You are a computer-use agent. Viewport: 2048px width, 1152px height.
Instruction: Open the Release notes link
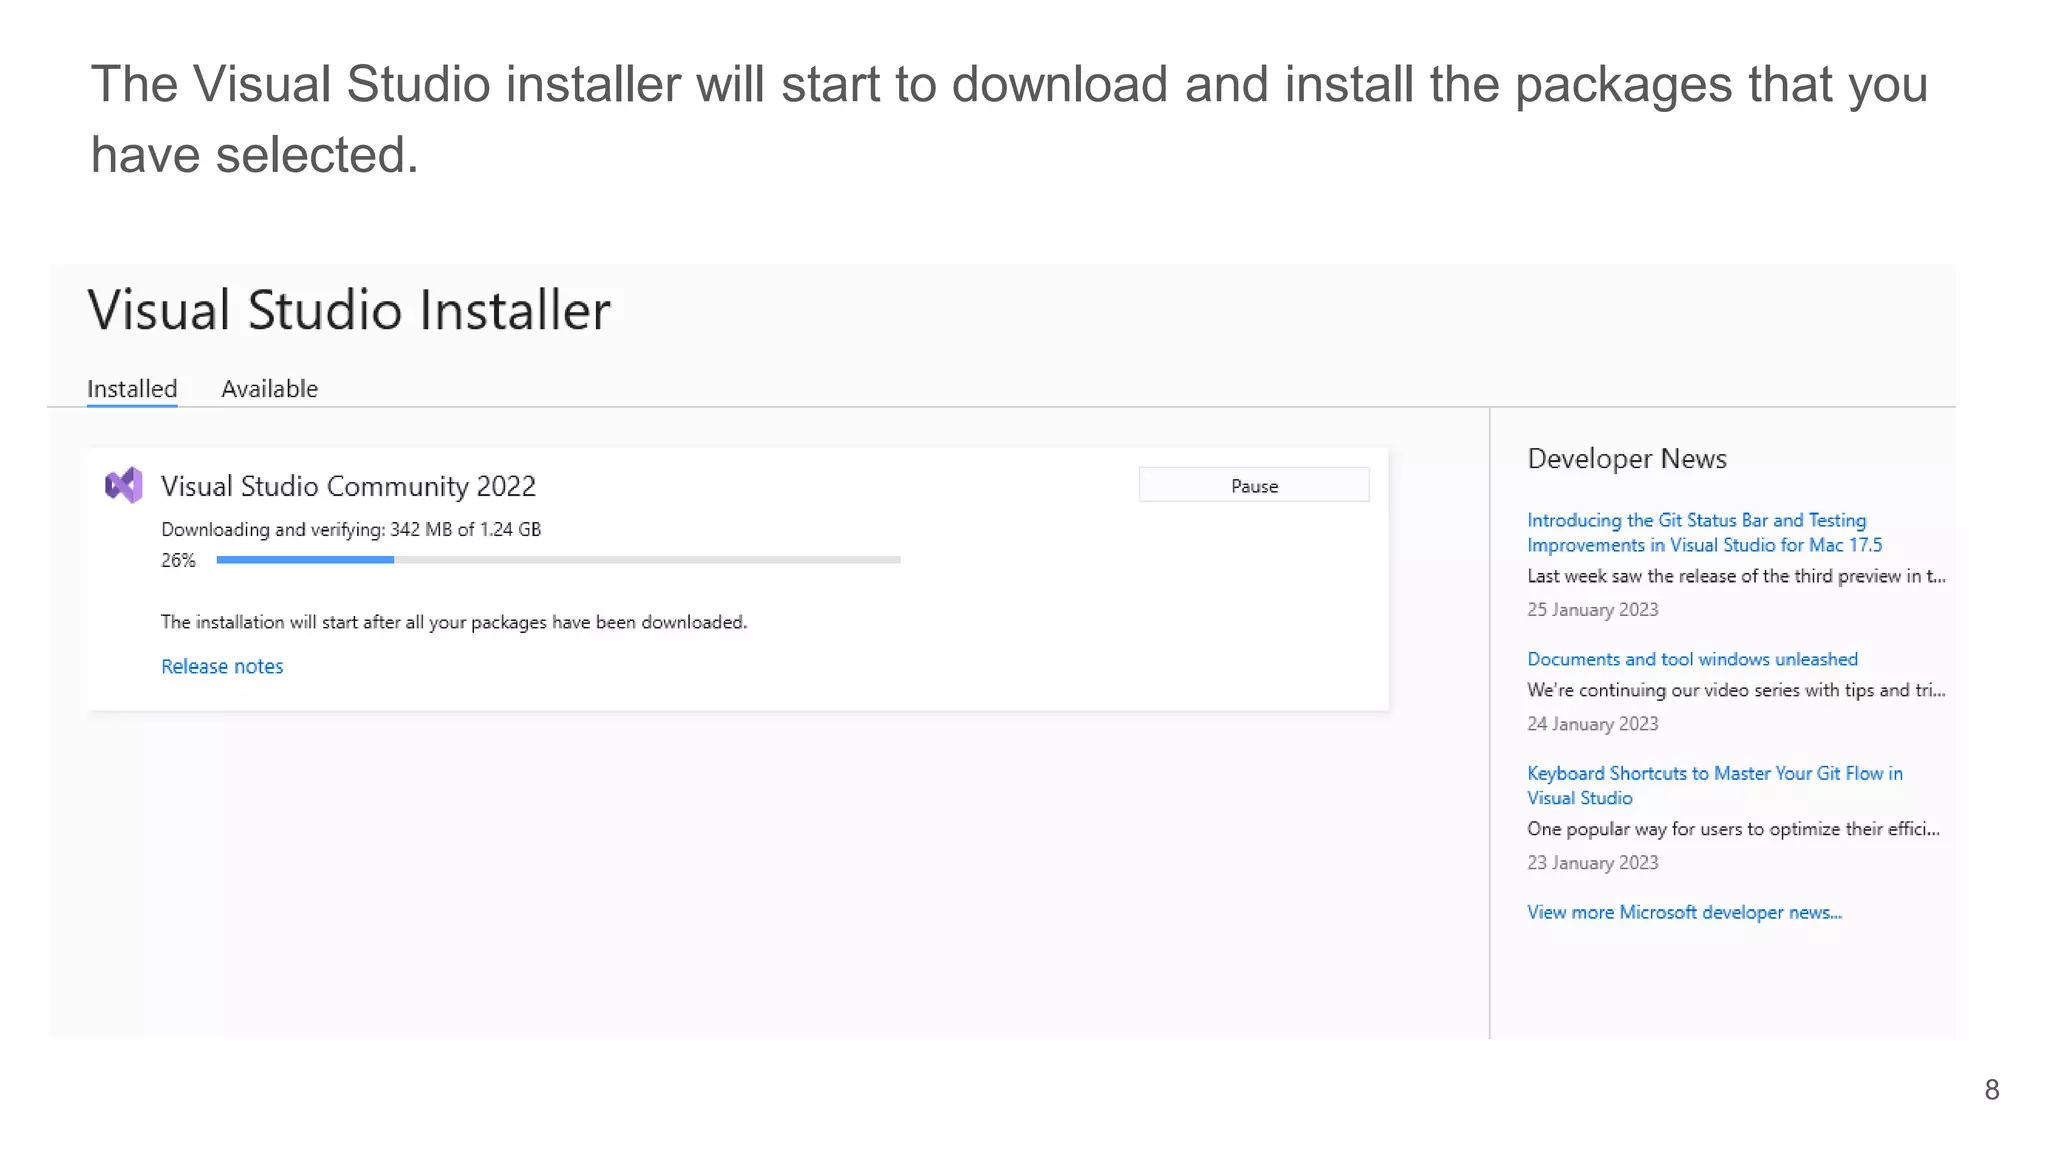222,666
